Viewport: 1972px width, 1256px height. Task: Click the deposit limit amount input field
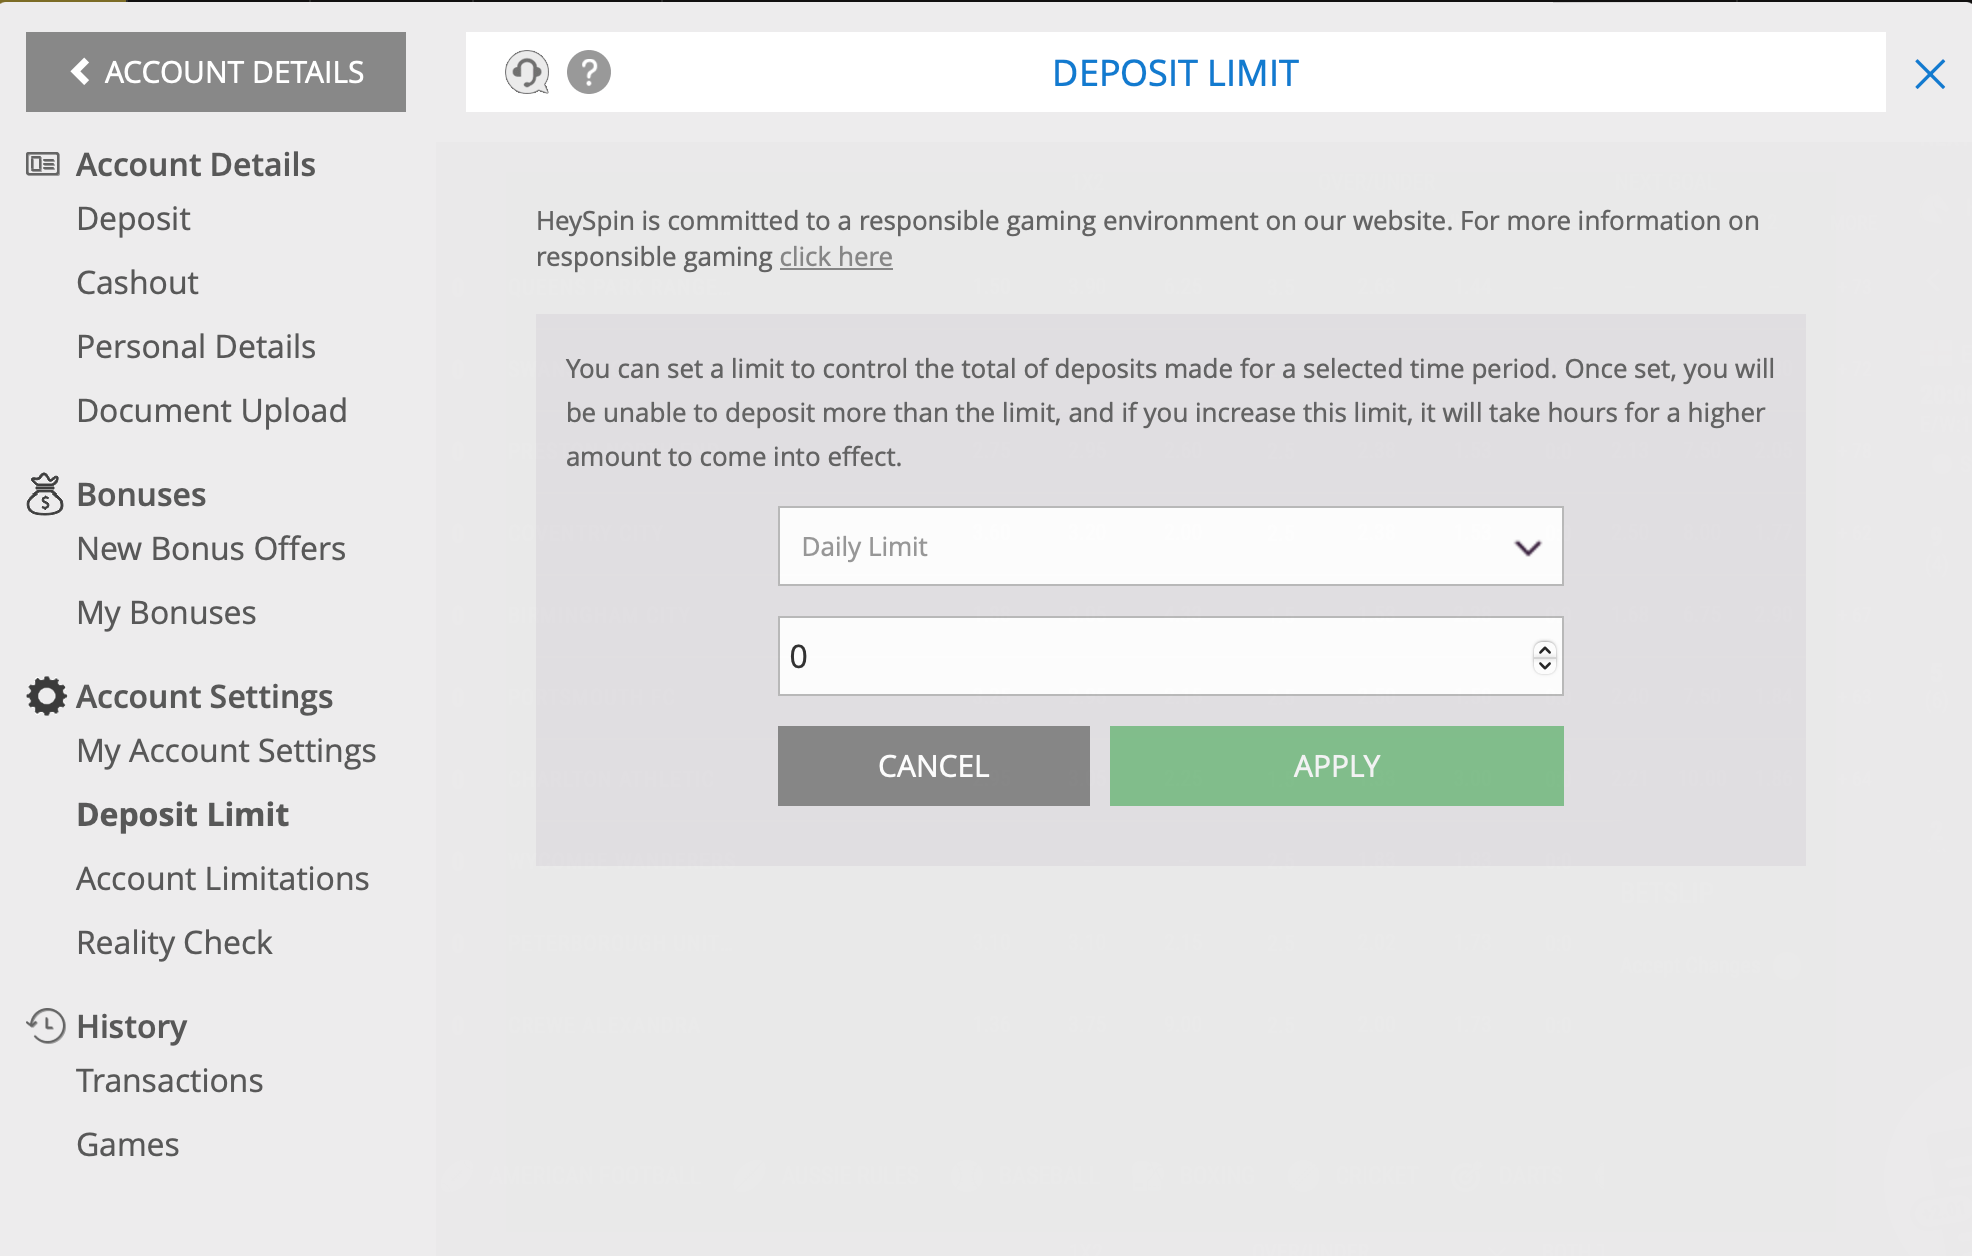coord(1170,657)
